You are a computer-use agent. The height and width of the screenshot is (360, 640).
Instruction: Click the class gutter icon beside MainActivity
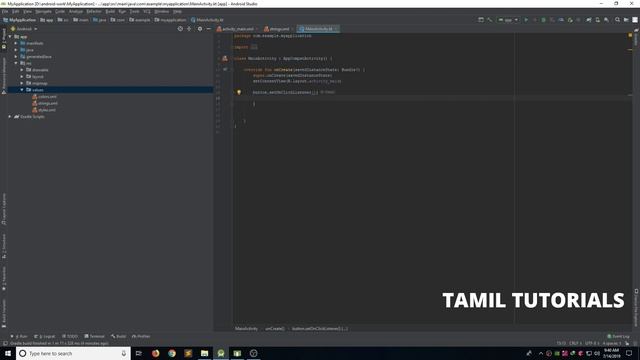(224, 58)
